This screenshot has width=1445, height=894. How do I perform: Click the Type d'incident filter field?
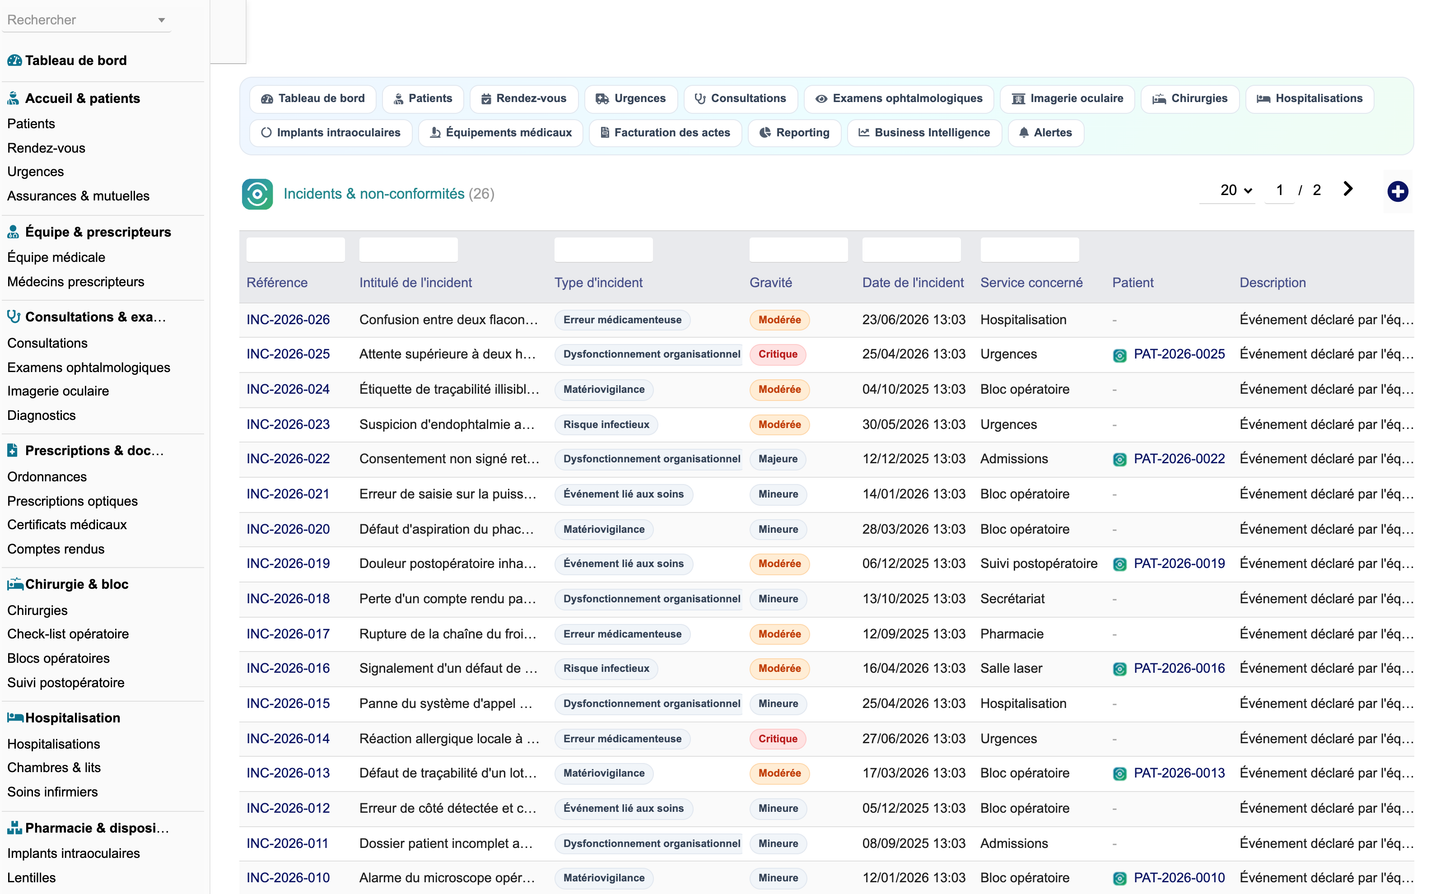coord(604,250)
